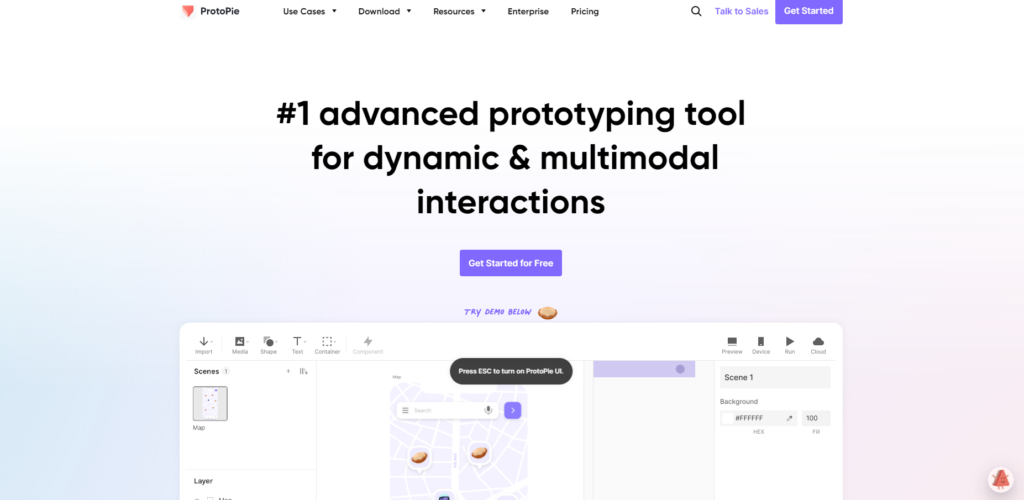This screenshot has height=500, width=1024.
Task: Open the Resources dropdown menu
Action: 459,12
